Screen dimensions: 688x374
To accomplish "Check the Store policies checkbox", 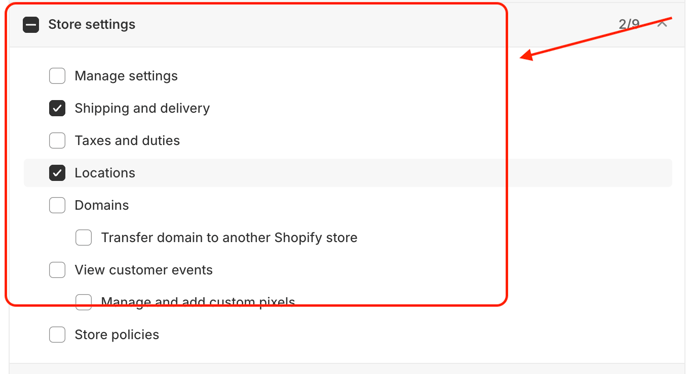I will [x=57, y=334].
